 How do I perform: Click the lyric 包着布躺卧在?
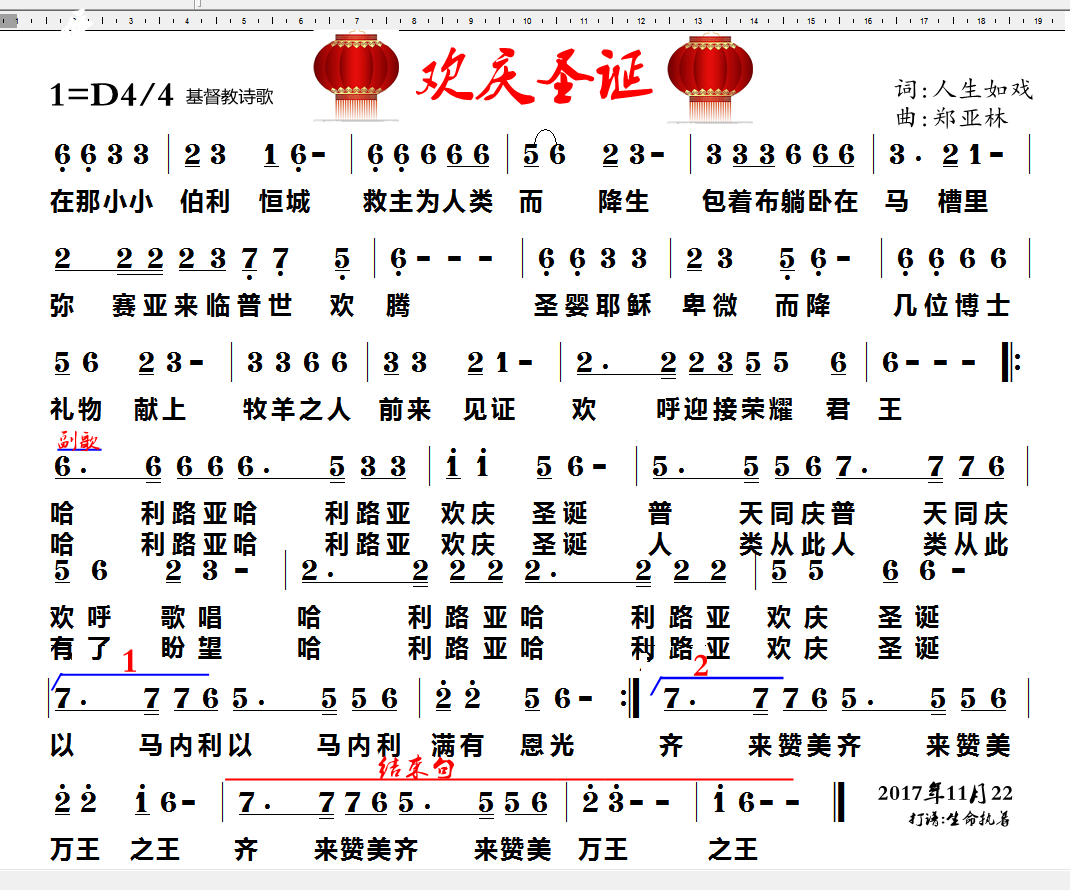pos(780,201)
